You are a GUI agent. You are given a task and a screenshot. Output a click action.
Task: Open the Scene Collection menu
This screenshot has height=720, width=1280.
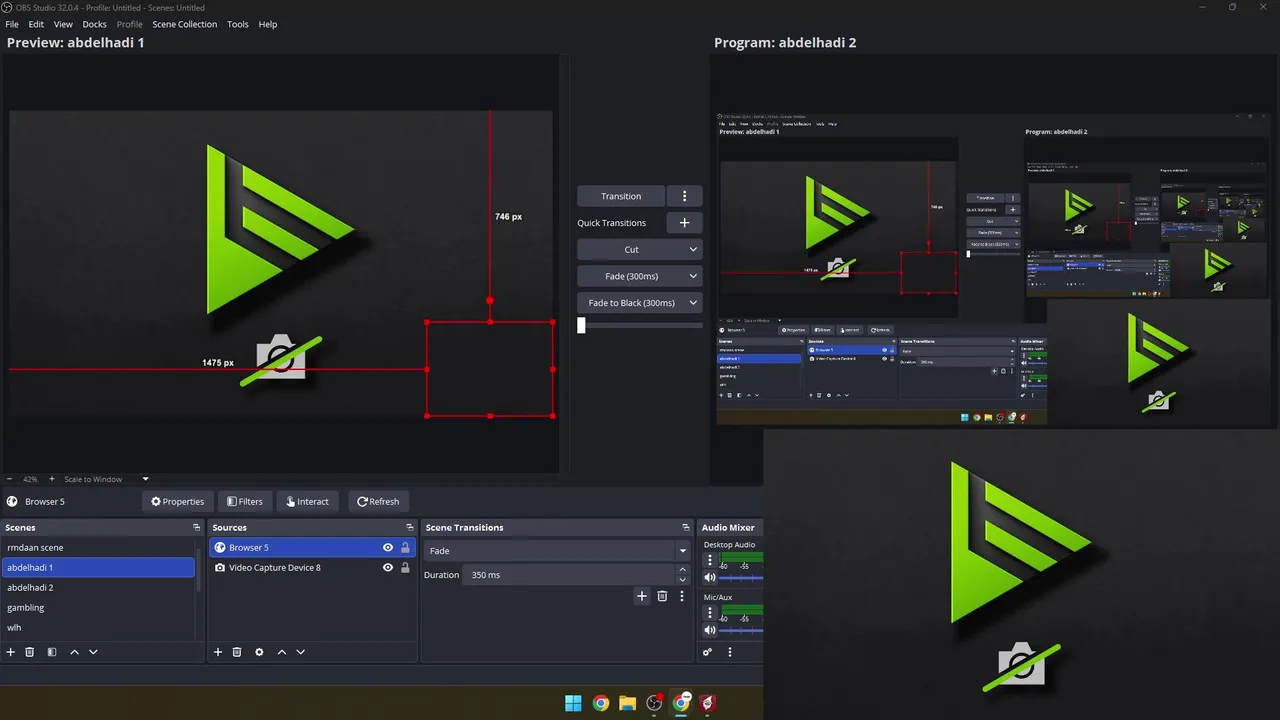[x=184, y=24]
